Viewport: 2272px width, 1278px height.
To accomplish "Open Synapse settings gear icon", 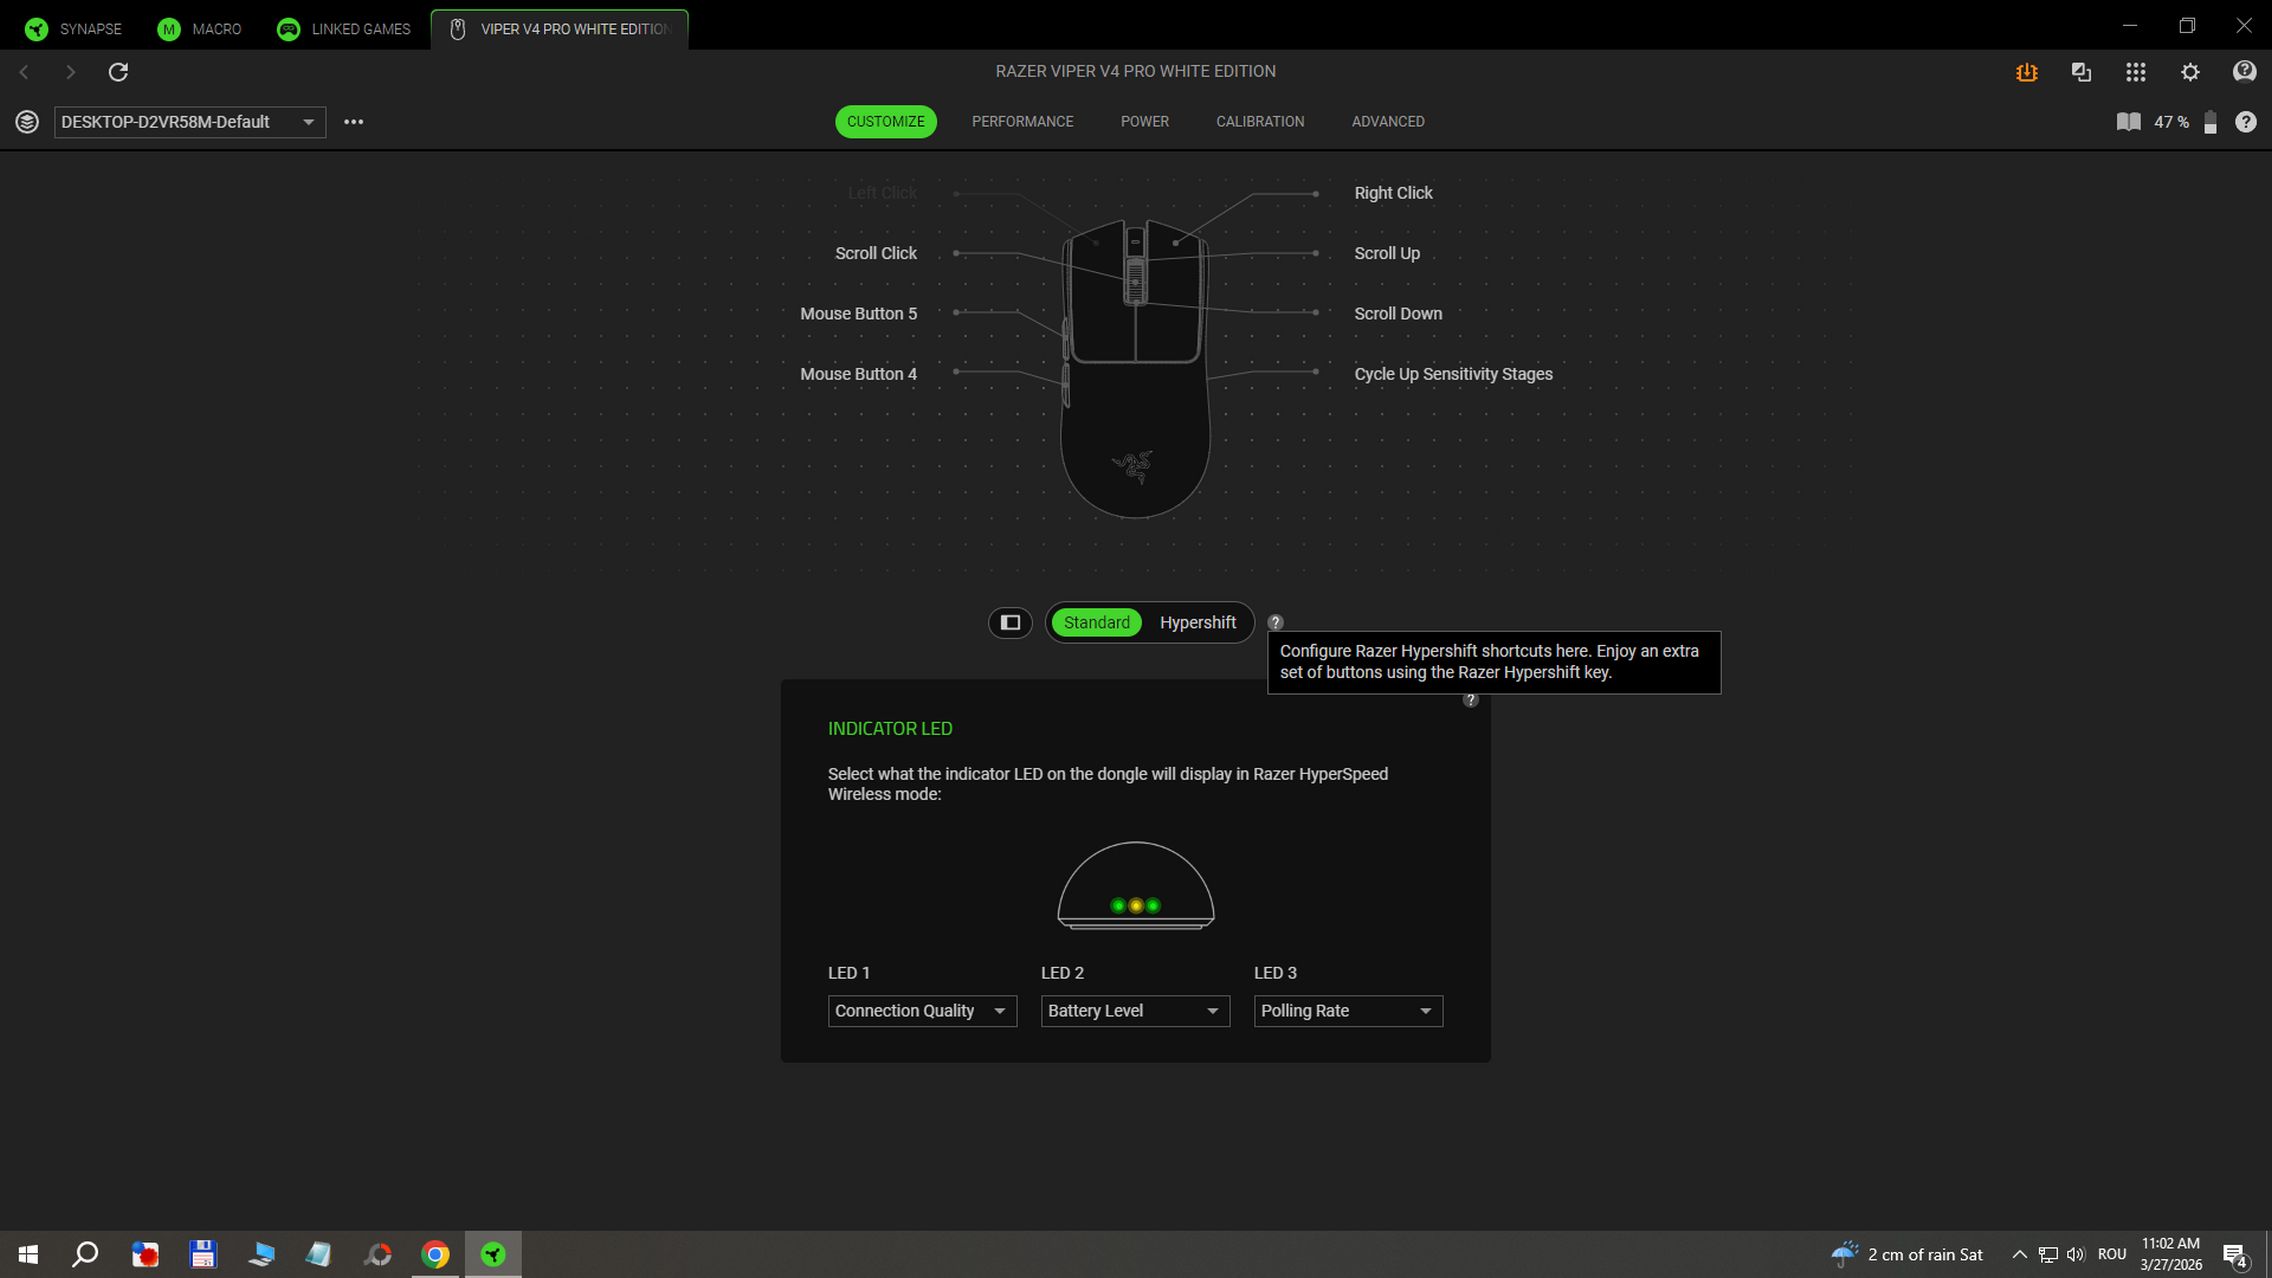I will 2190,72.
